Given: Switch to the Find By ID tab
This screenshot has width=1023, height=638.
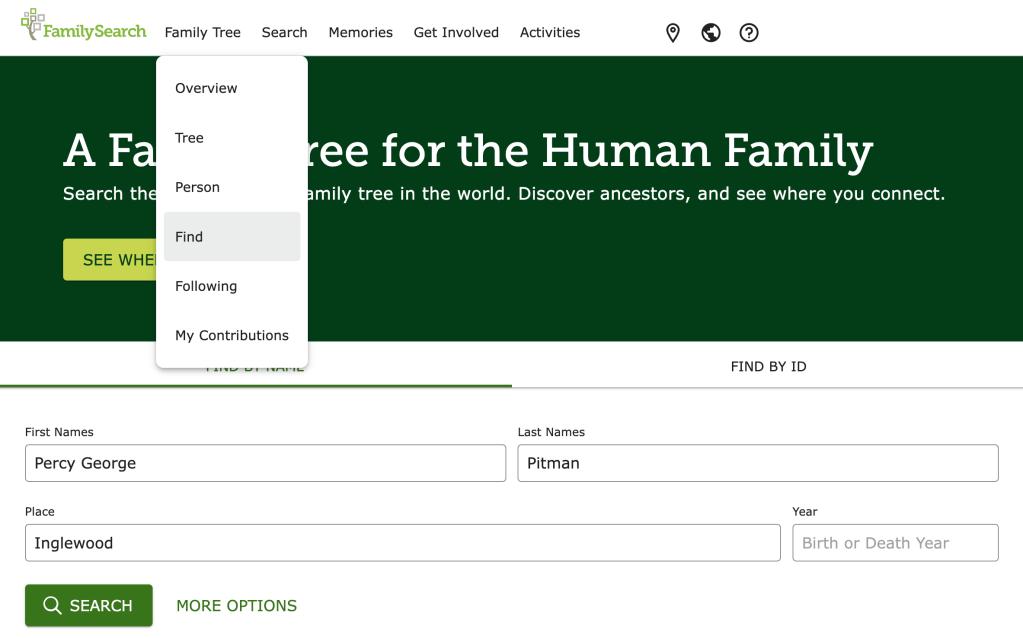Looking at the screenshot, I should pyautogui.click(x=768, y=367).
